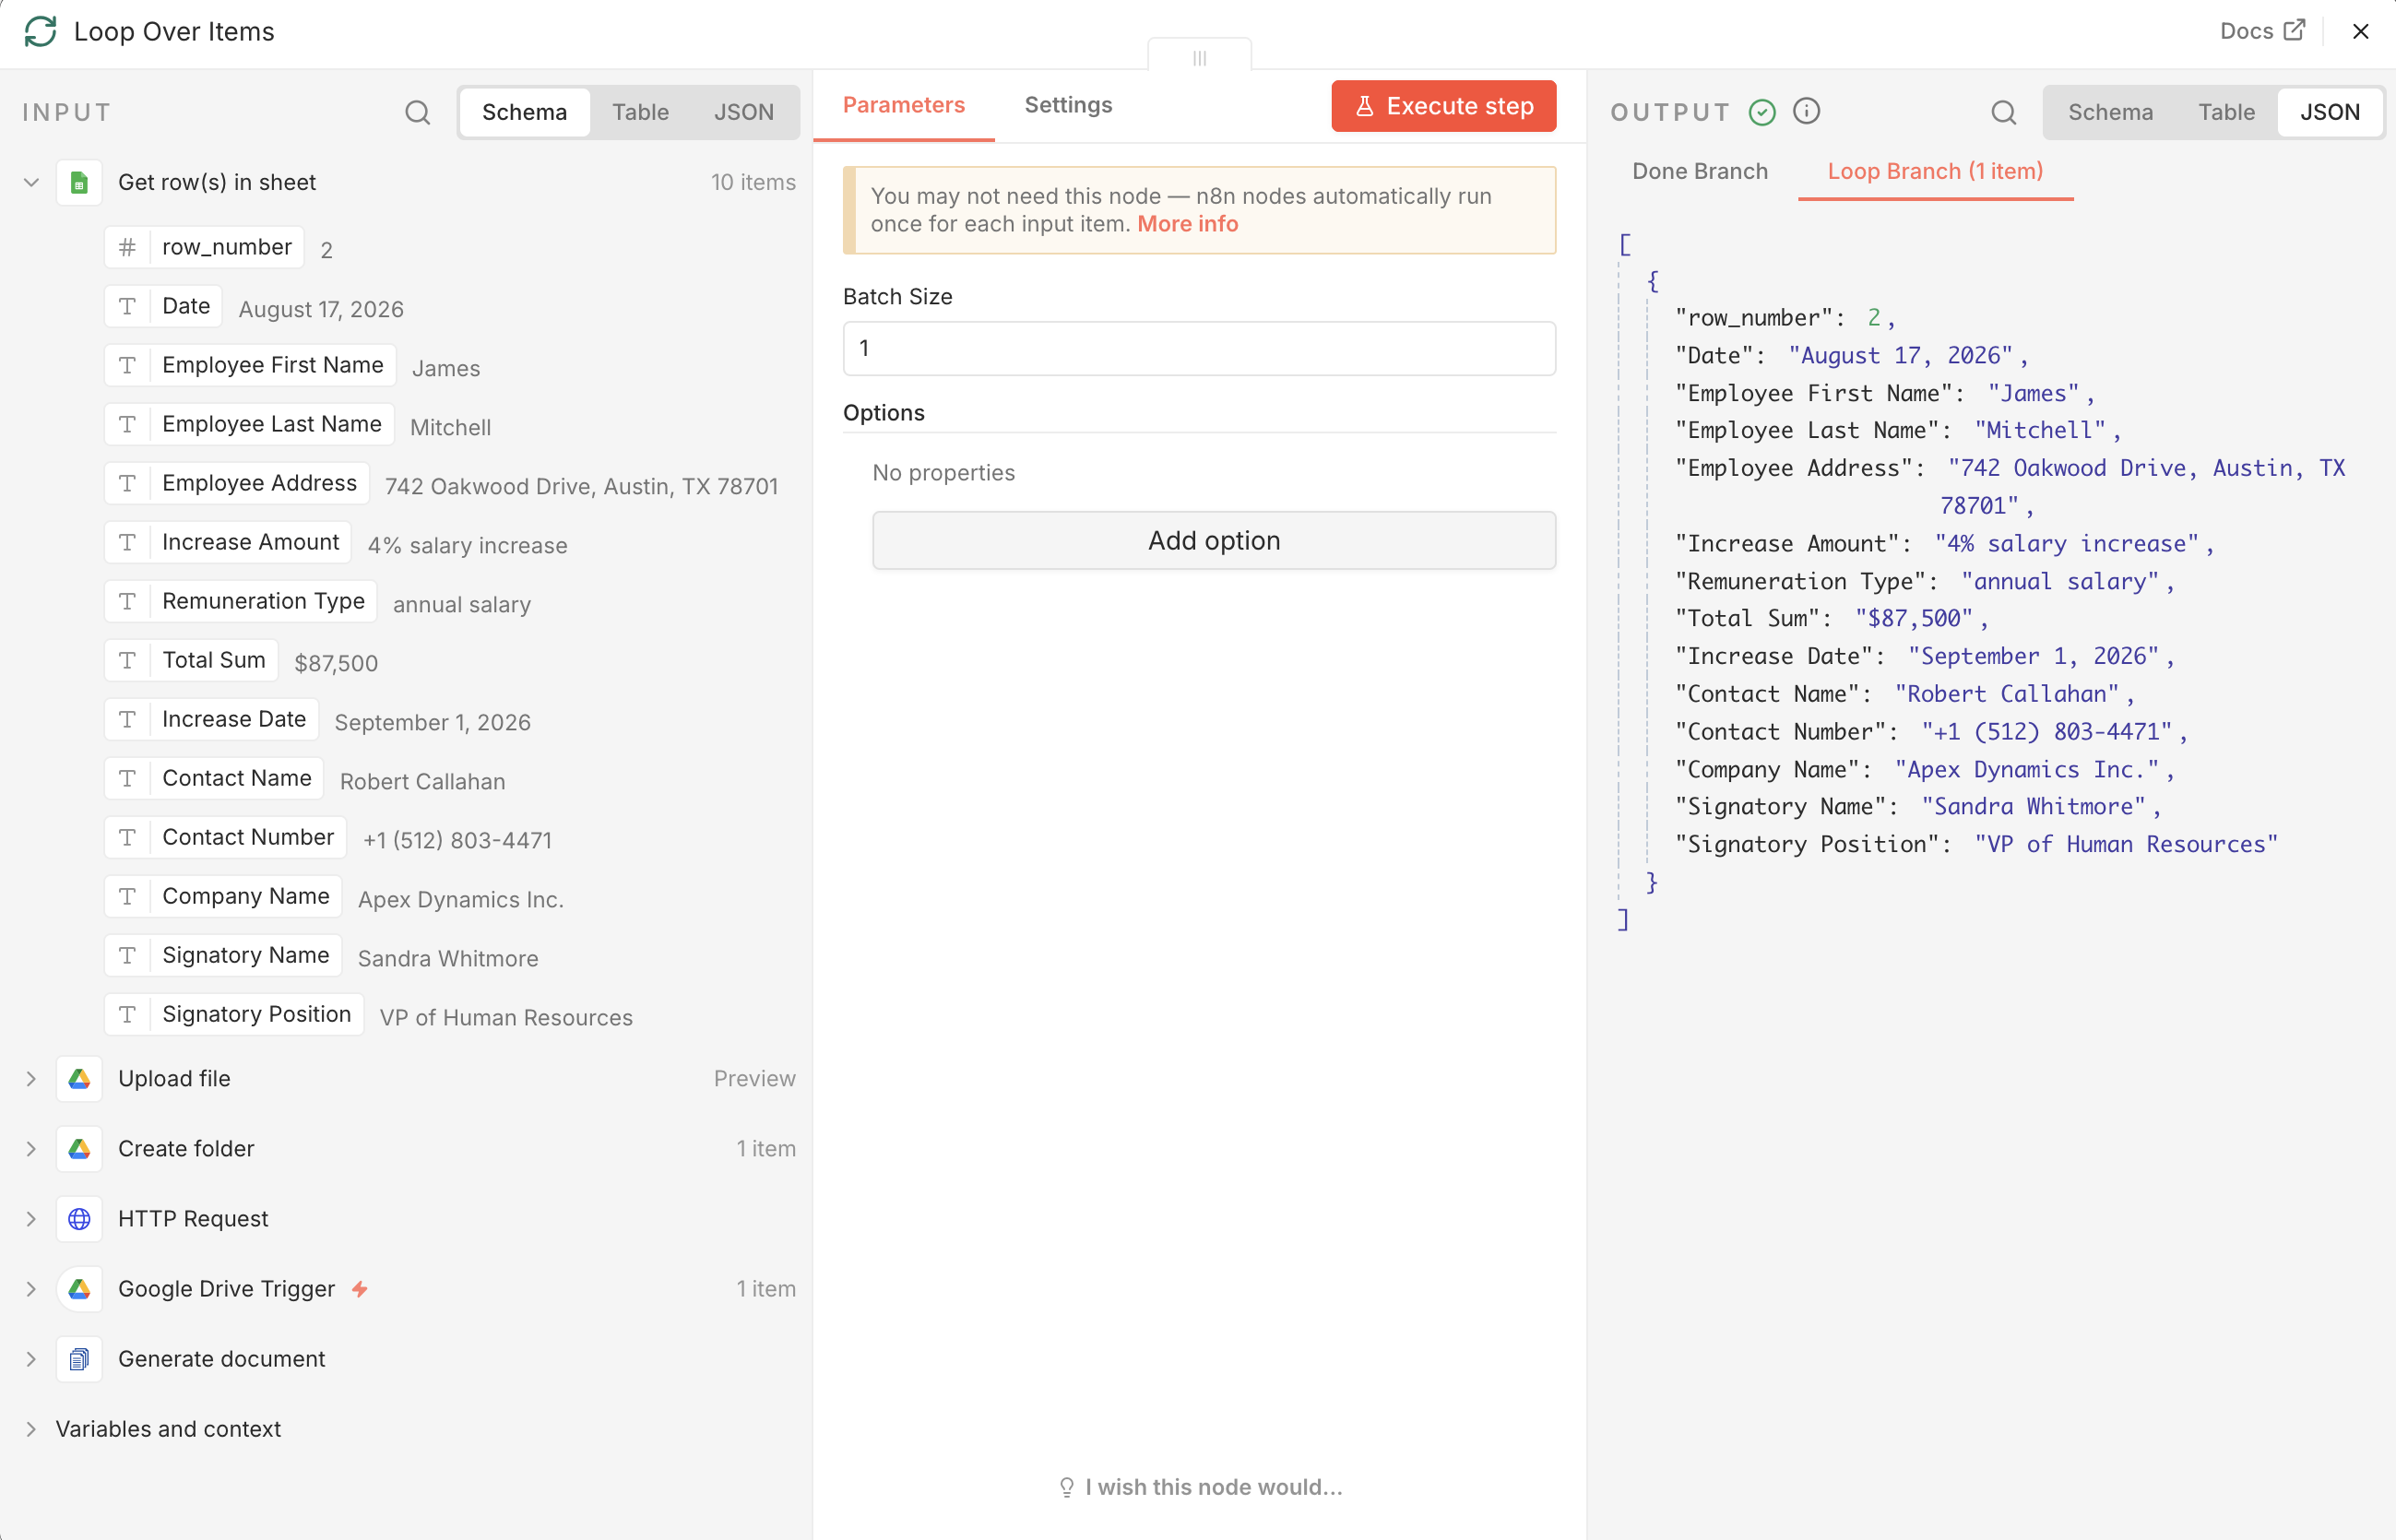Collapse the Get row(s) in sheet node

(x=31, y=182)
